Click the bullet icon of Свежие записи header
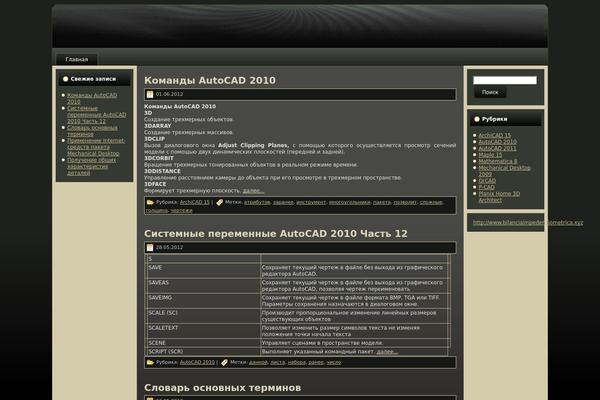 (x=65, y=79)
